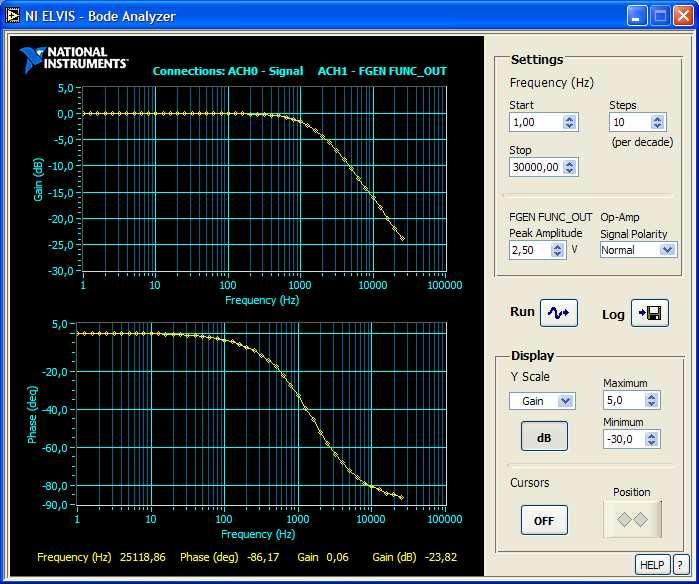This screenshot has width=699, height=584.
Task: Click the last phase plot data point
Action: (402, 498)
